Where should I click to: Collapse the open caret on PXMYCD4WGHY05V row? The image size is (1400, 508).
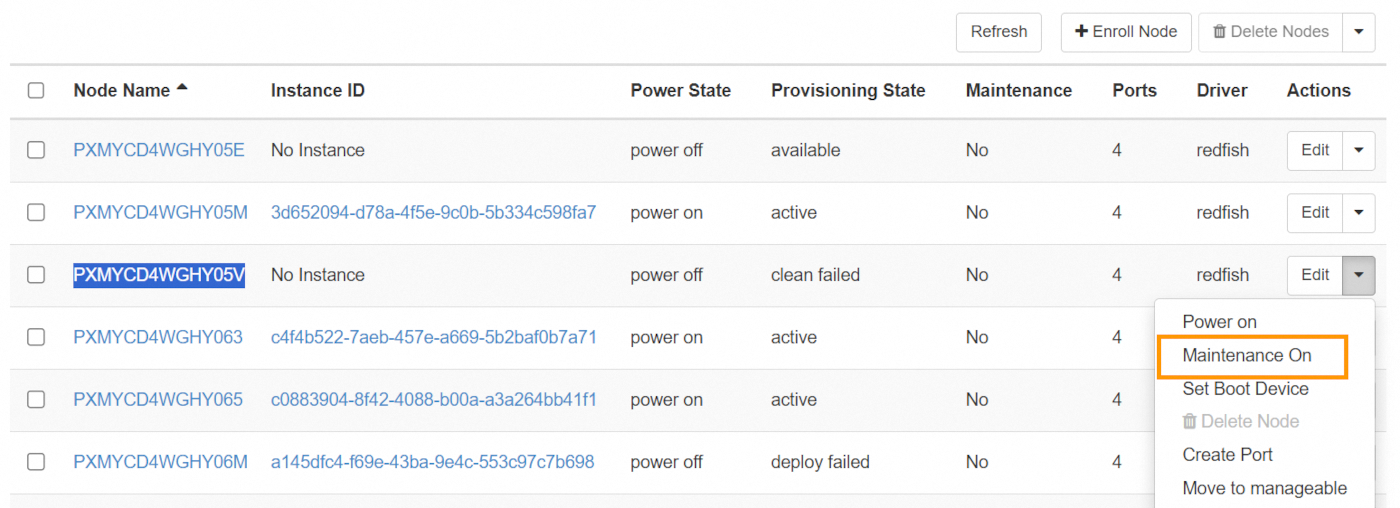coord(1358,275)
